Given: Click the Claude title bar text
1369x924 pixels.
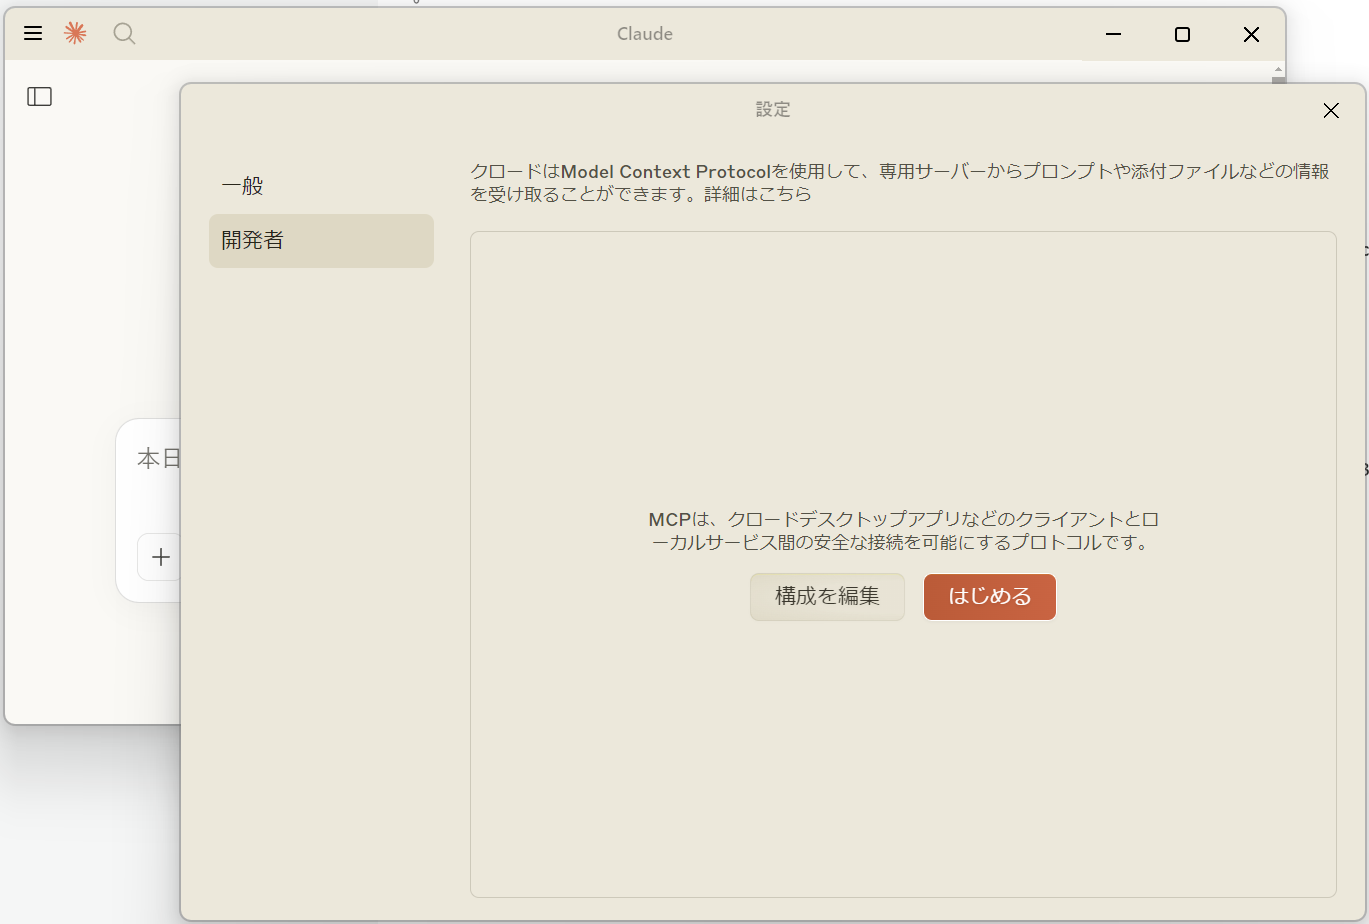Looking at the screenshot, I should 645,34.
